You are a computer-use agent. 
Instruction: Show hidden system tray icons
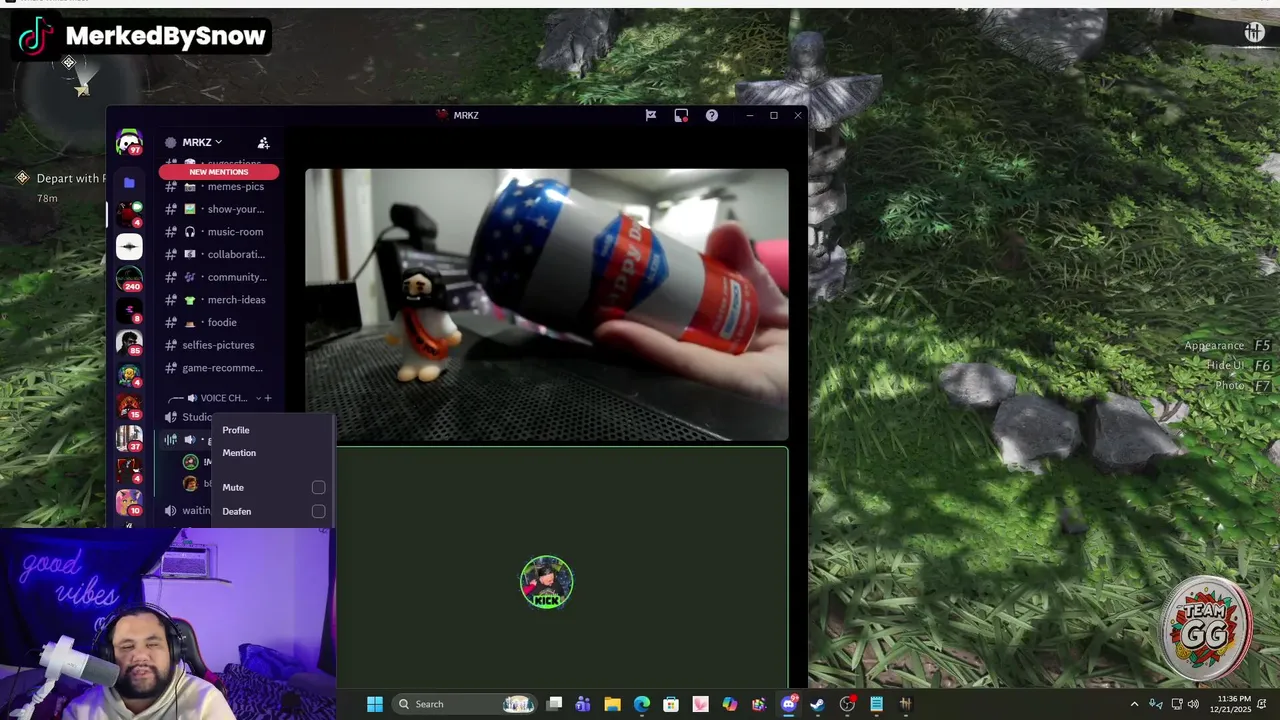pyautogui.click(x=1134, y=704)
